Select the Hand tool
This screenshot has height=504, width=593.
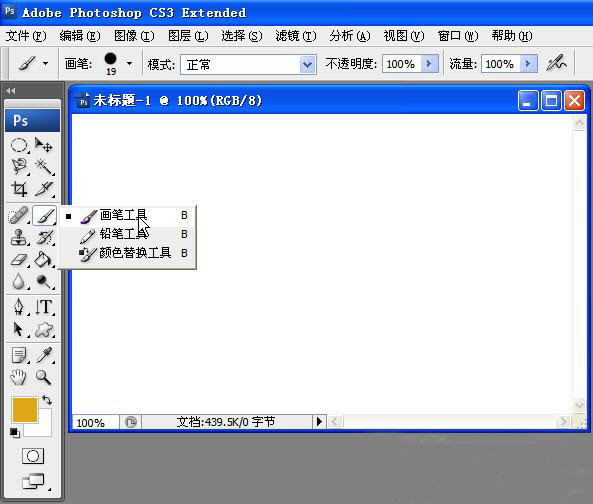click(18, 377)
